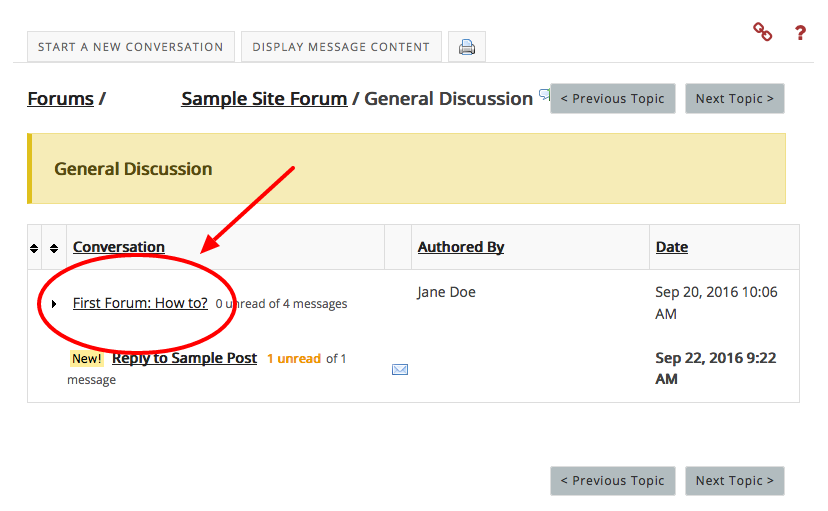Click bottom Next Topic button
Screen dimensions: 828x511
[735, 481]
